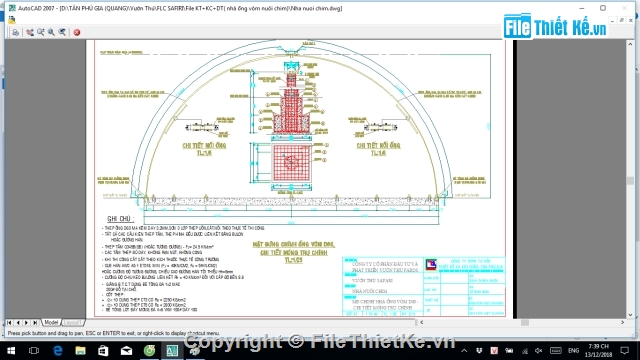This screenshot has height=360, width=640.
Task: Click the muted volume tray icon
Action: click(539, 351)
